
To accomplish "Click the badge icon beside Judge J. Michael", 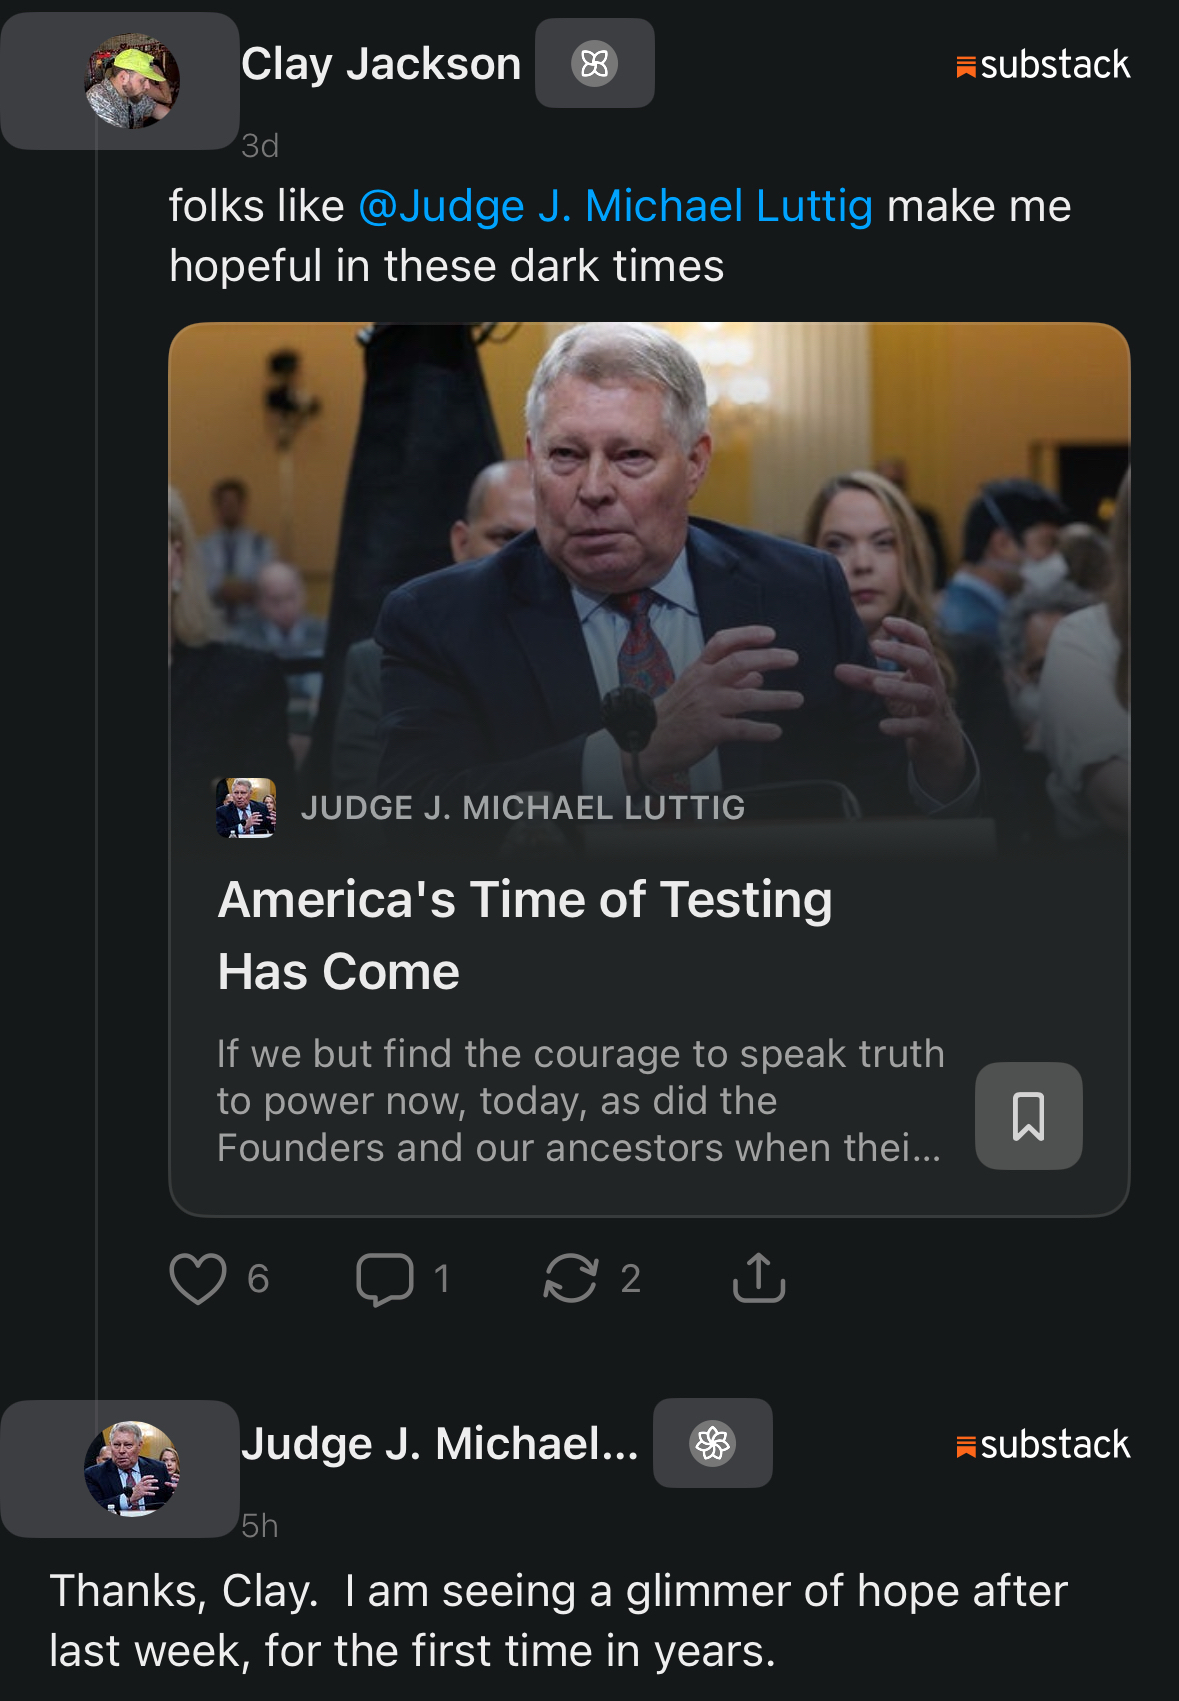I will pos(713,1443).
